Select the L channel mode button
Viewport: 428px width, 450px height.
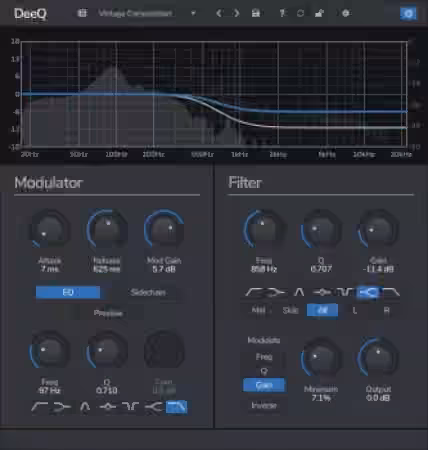(355, 310)
